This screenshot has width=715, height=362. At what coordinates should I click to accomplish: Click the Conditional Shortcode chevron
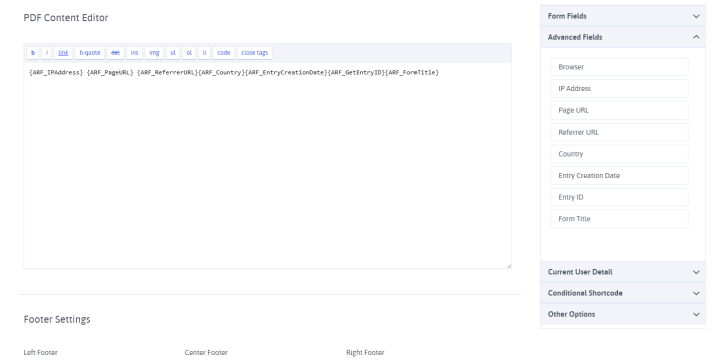click(696, 293)
